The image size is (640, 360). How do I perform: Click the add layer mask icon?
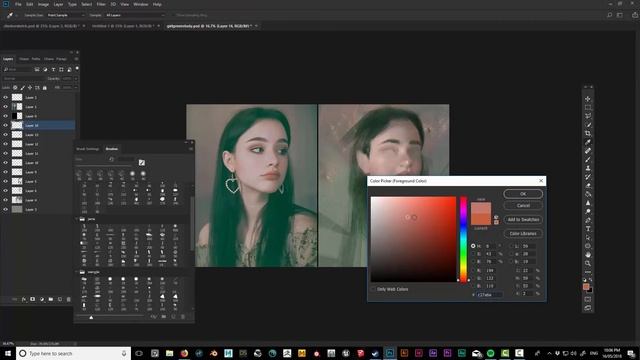pyautogui.click(x=33, y=299)
